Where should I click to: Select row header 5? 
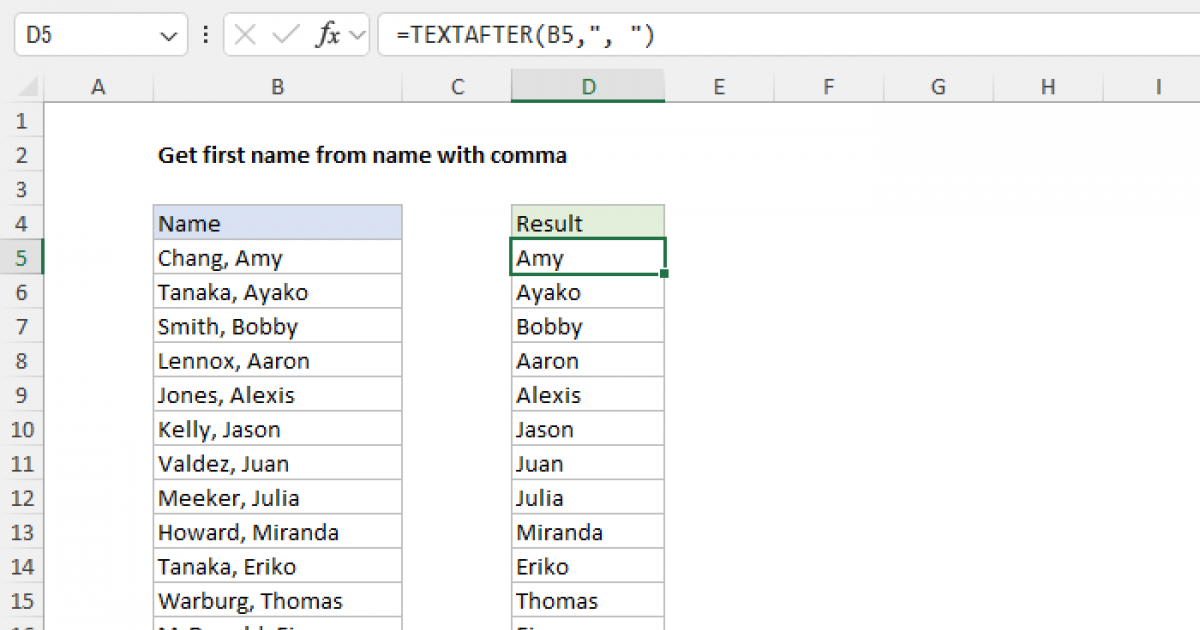pos(22,257)
